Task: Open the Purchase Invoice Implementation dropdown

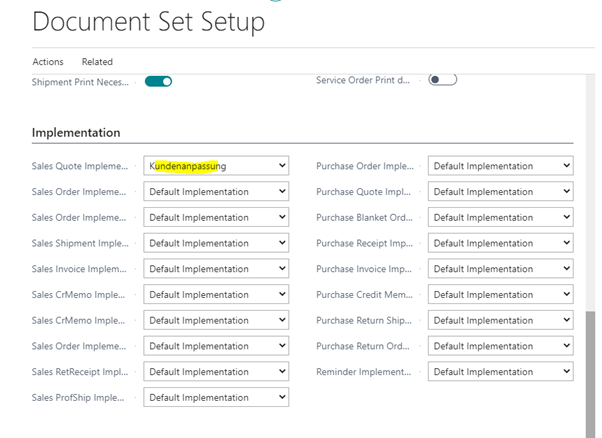Action: click(x=500, y=268)
